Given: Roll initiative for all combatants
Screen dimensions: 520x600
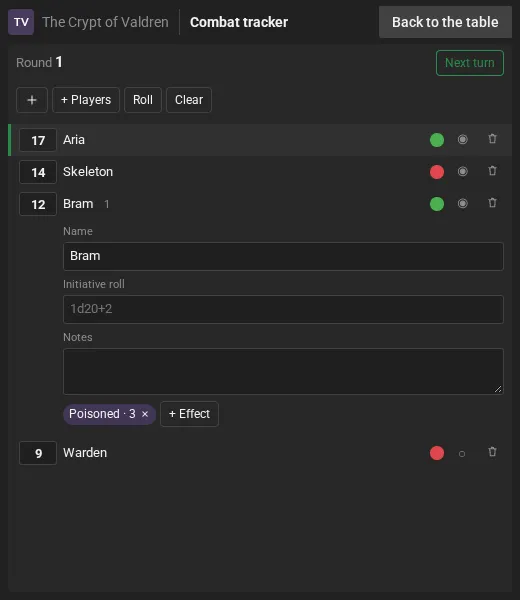Looking at the screenshot, I should coord(143,100).
